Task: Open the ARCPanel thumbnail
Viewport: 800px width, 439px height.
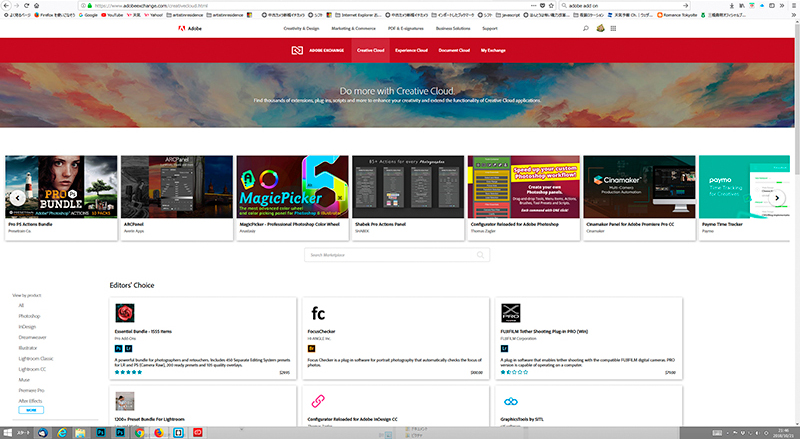Action: point(177,187)
